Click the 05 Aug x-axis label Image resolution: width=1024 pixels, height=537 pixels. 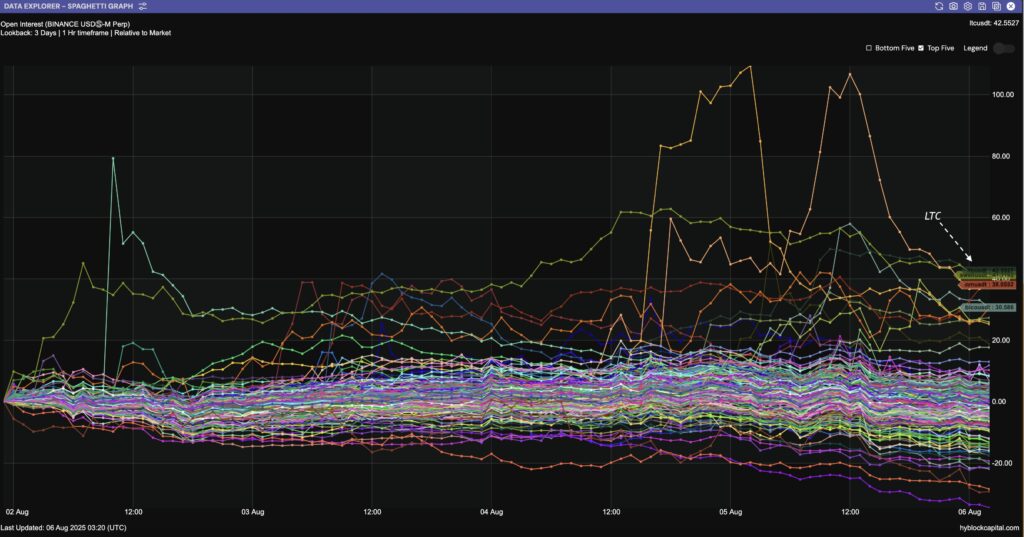click(731, 512)
